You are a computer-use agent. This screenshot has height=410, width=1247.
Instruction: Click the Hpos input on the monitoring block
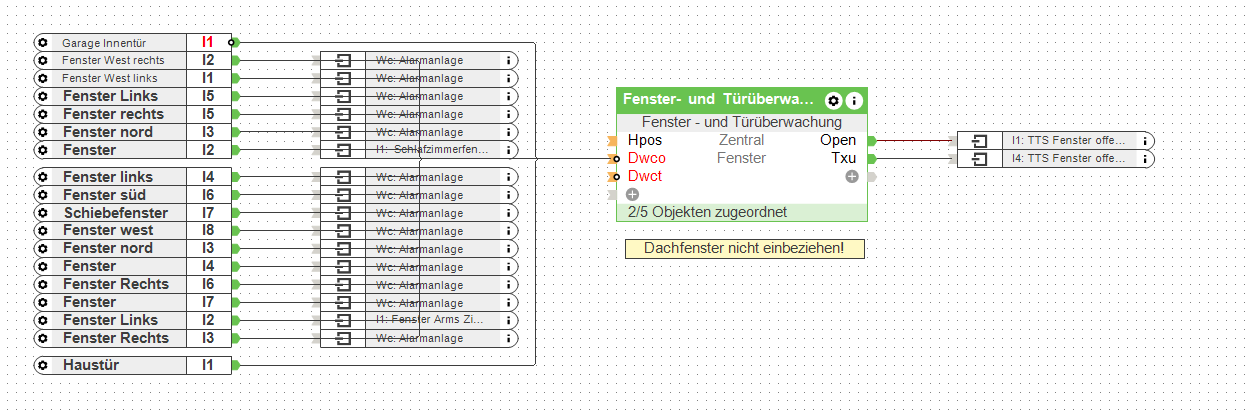pos(644,140)
